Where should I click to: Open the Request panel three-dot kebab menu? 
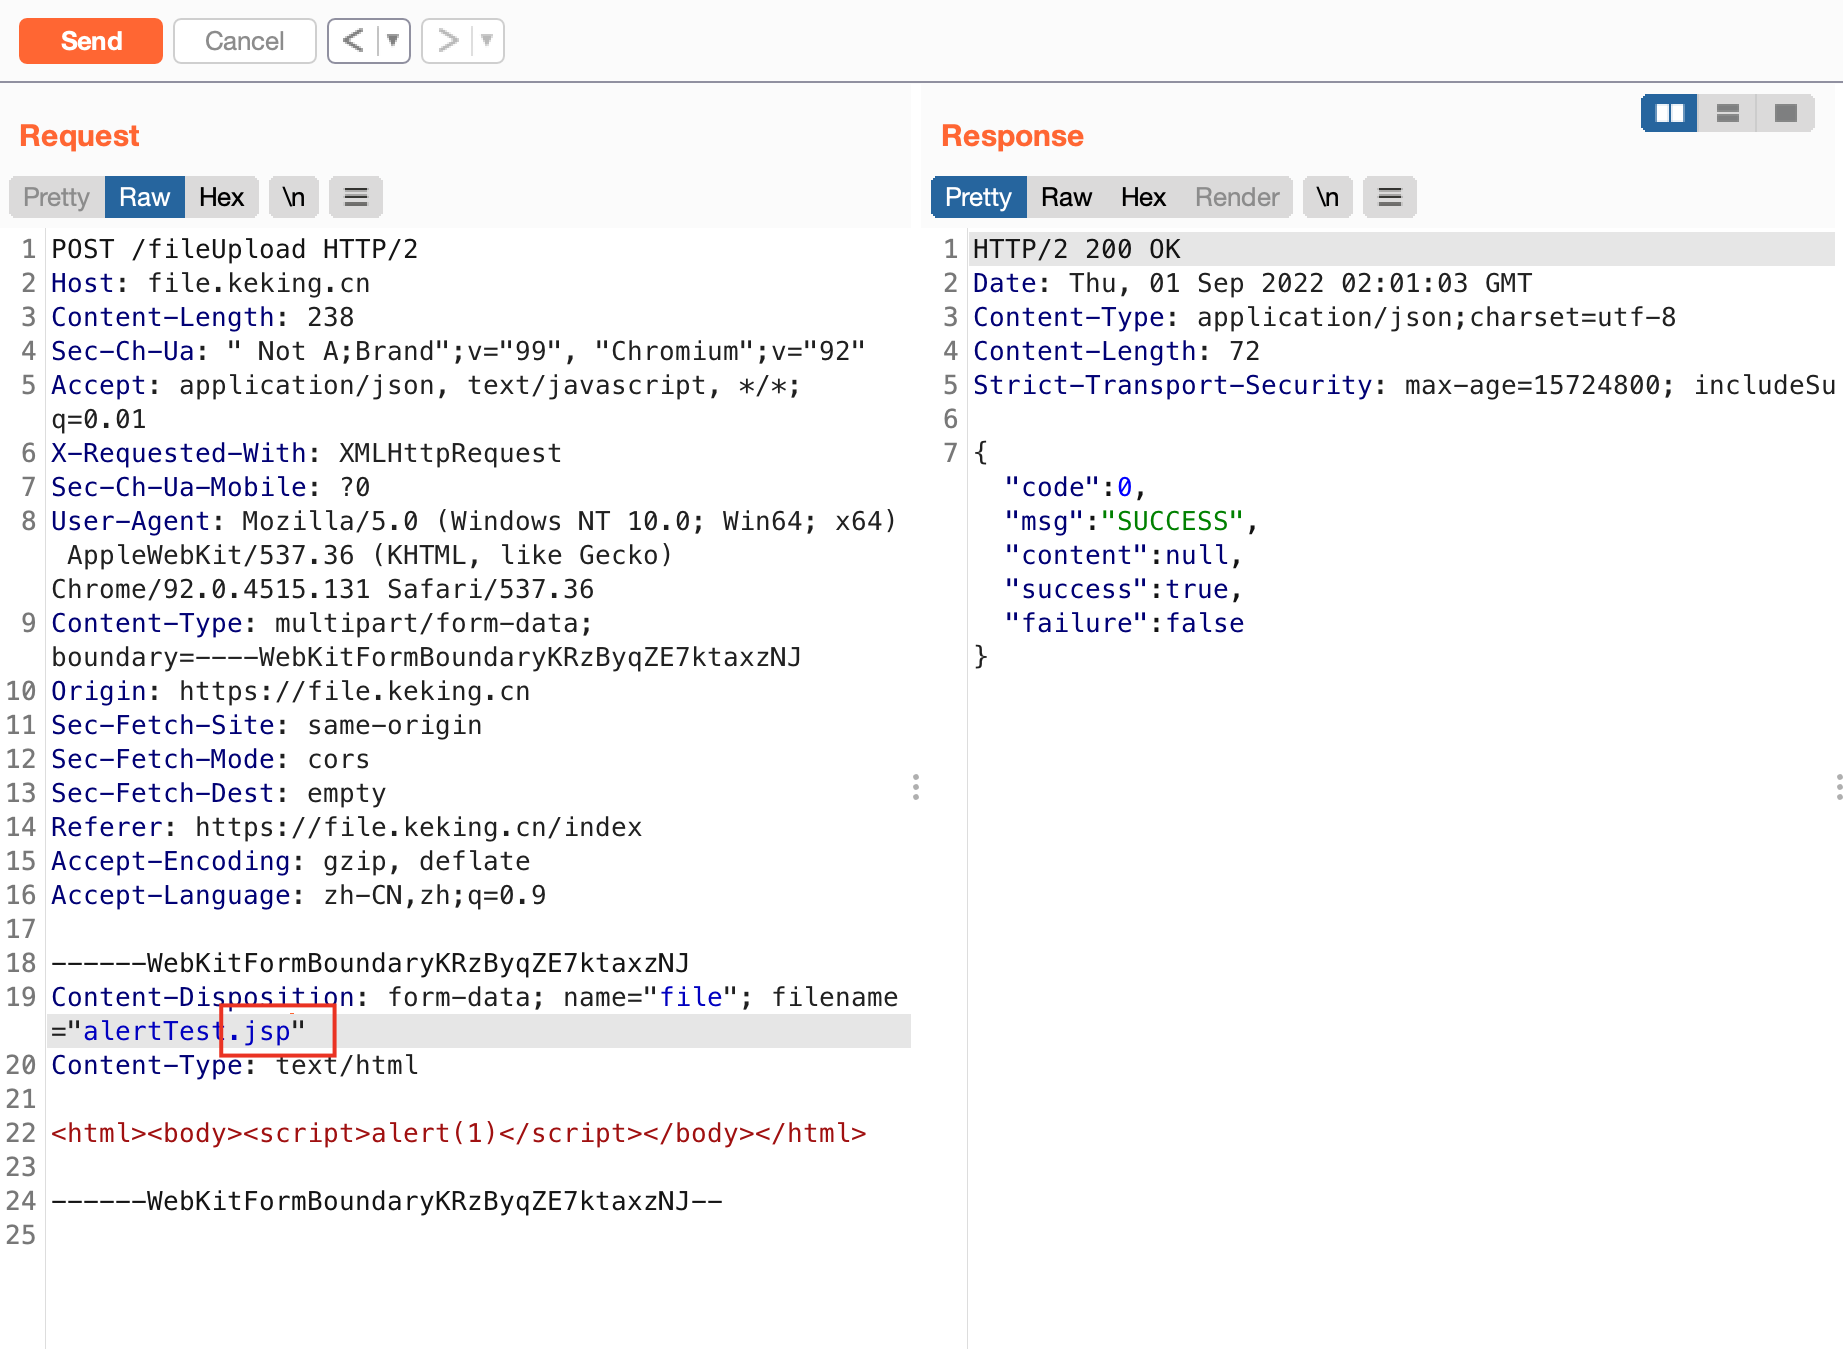point(916,789)
